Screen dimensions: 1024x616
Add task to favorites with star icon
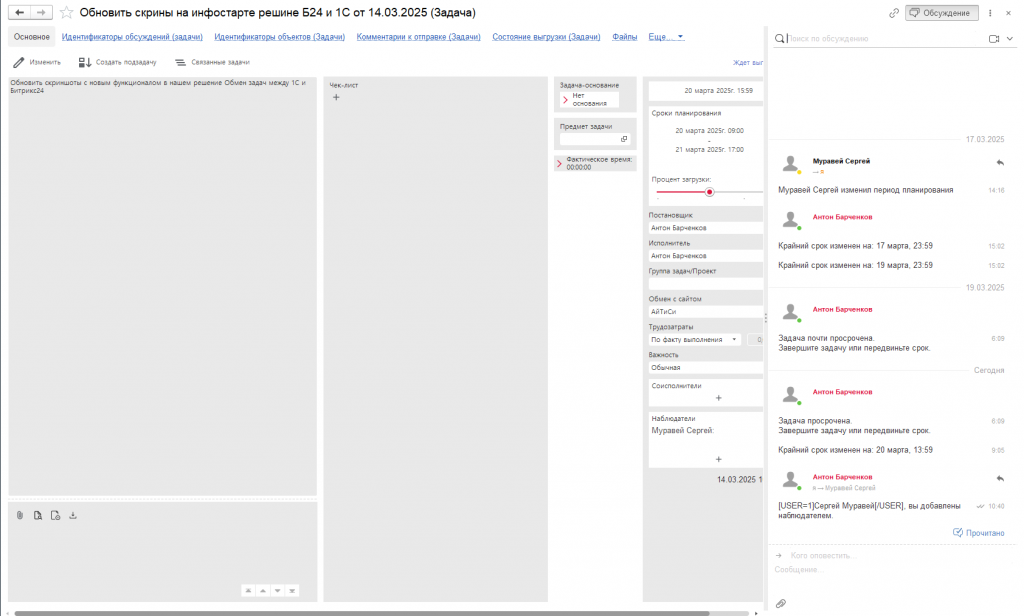[x=67, y=13]
